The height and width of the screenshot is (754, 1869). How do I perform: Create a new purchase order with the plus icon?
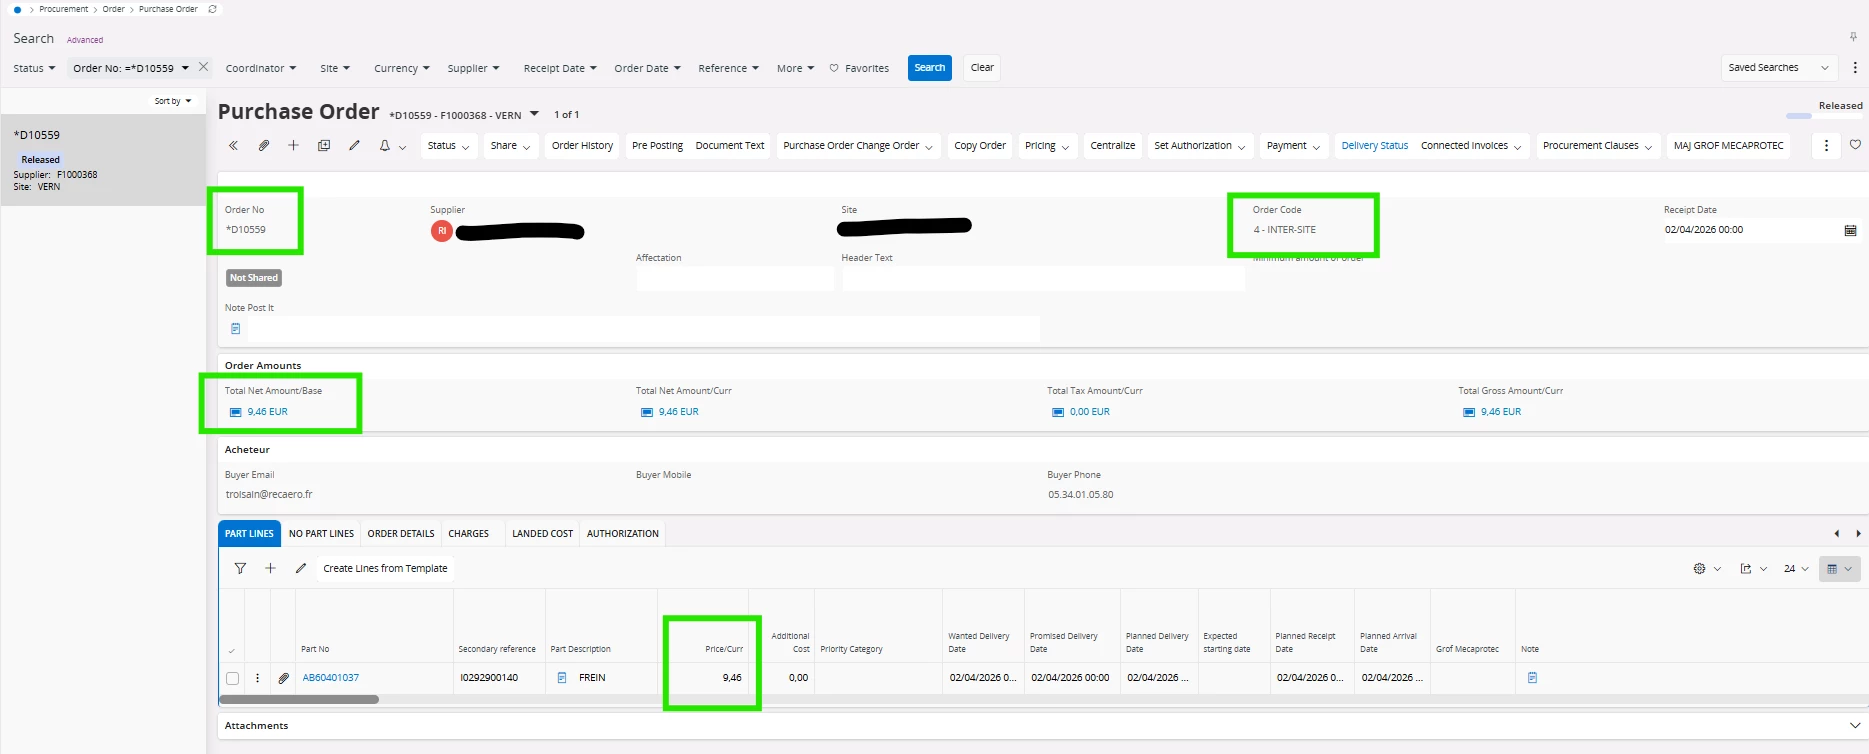click(293, 146)
